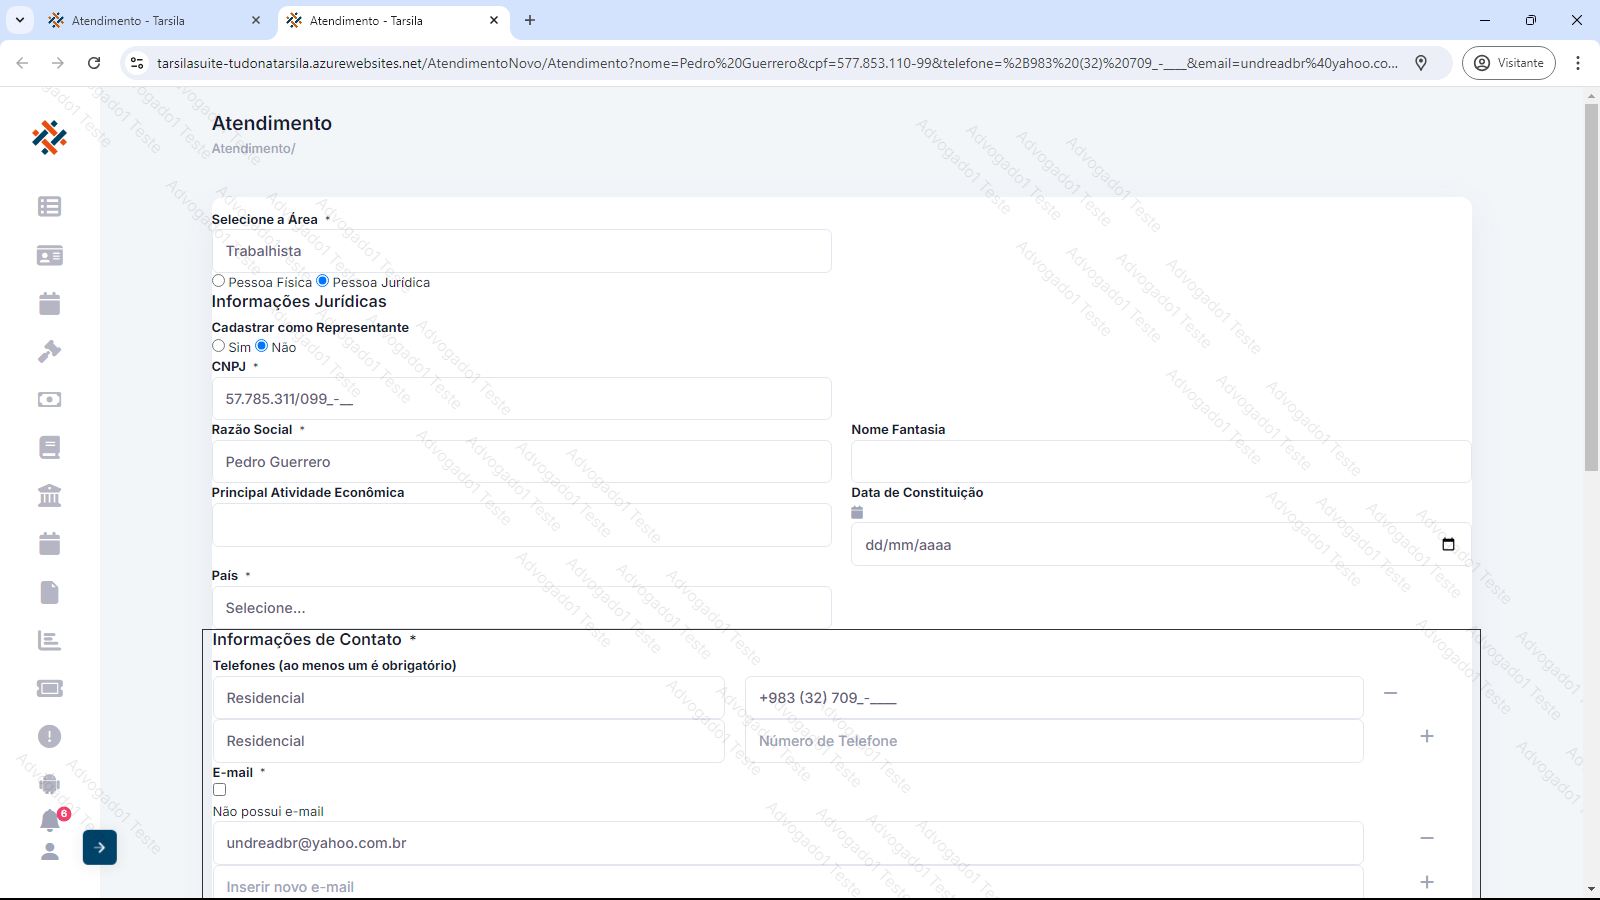The height and width of the screenshot is (900, 1600).
Task: Check the Não possui e-mail checkbox
Action: [220, 790]
